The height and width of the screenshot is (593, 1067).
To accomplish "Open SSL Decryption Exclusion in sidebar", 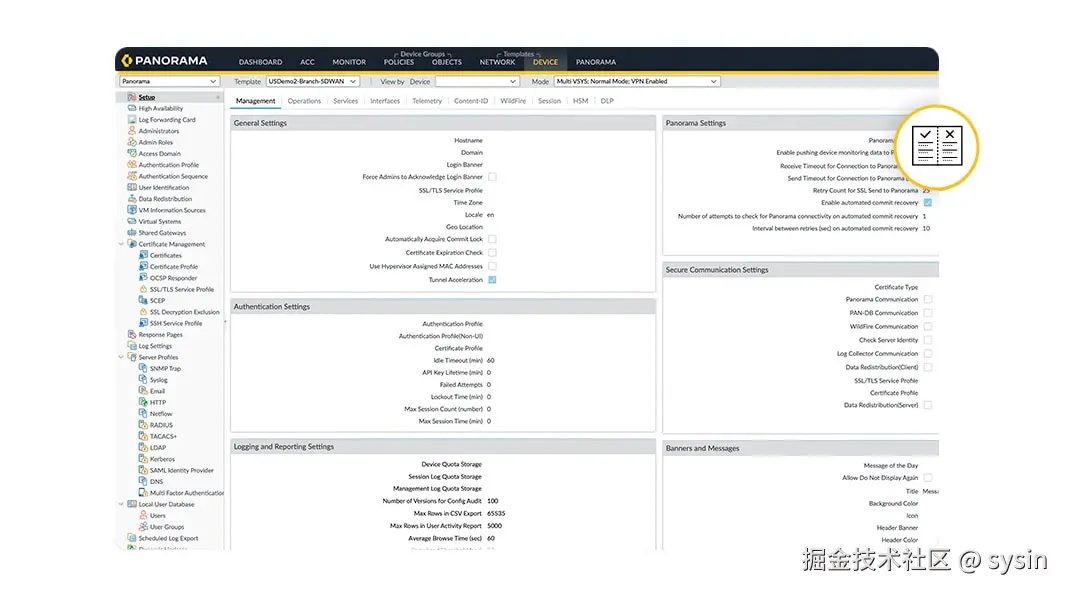I will [184, 312].
